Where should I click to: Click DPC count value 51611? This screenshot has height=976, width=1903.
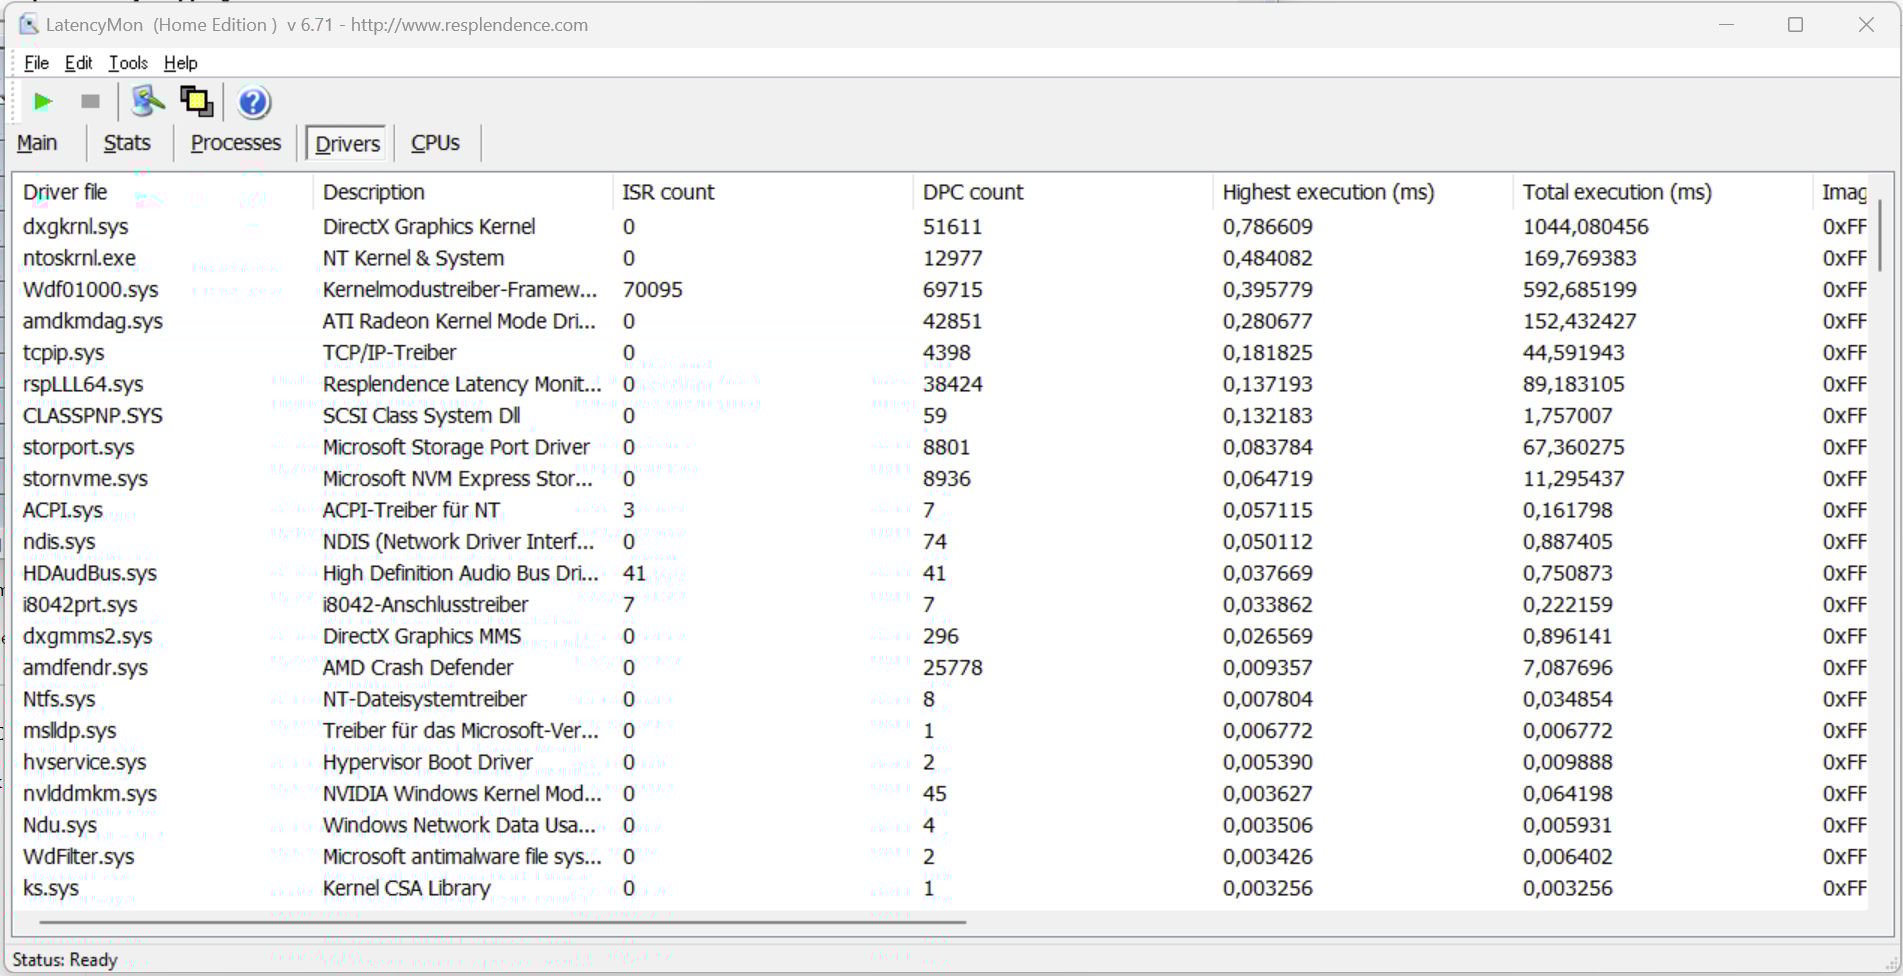(952, 227)
